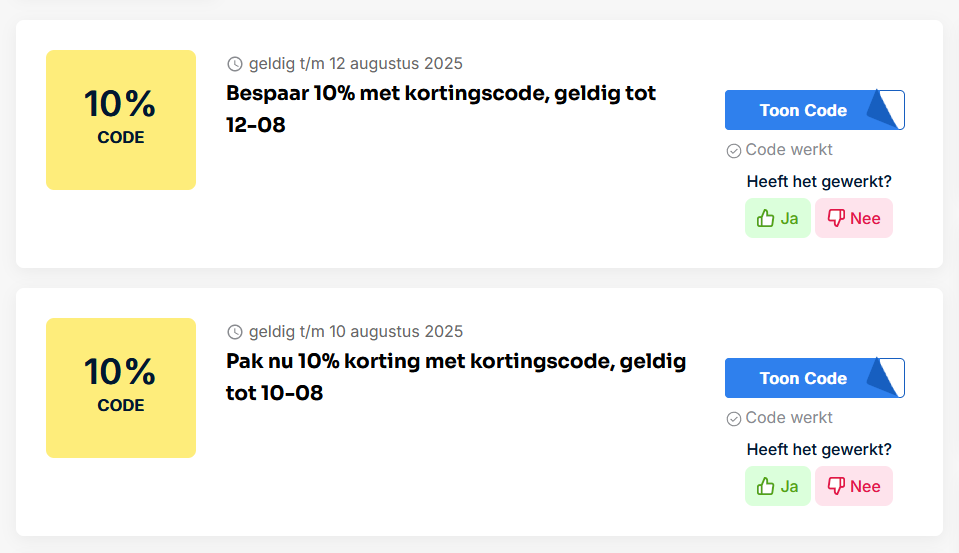
Task: Click the thumbs-up icon on the 10 augustus coupon
Action: (765, 486)
